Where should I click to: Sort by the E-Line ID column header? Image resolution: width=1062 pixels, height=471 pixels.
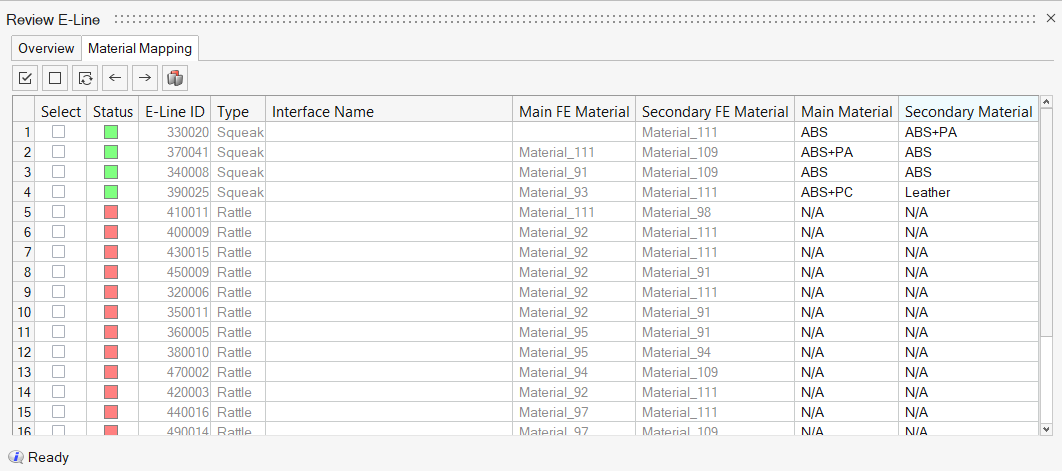(175, 112)
